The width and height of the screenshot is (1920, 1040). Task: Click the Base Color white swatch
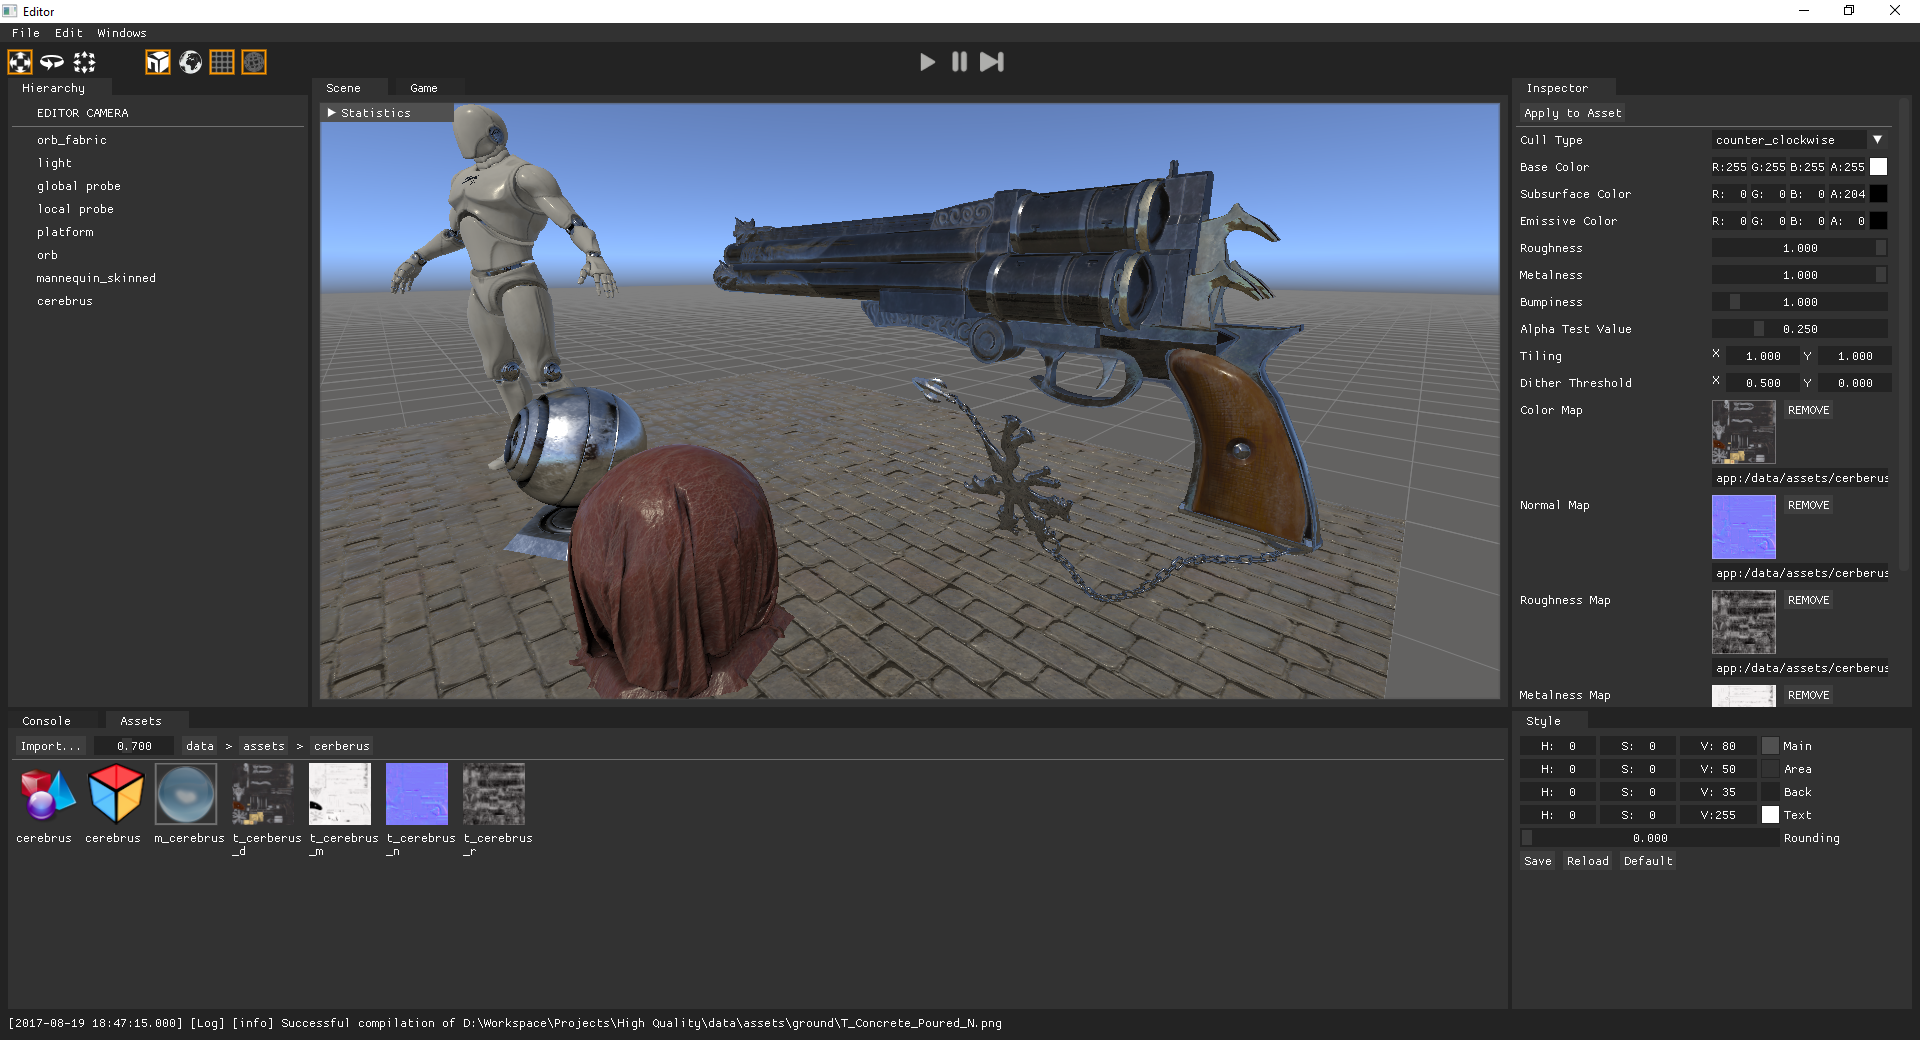1878,167
